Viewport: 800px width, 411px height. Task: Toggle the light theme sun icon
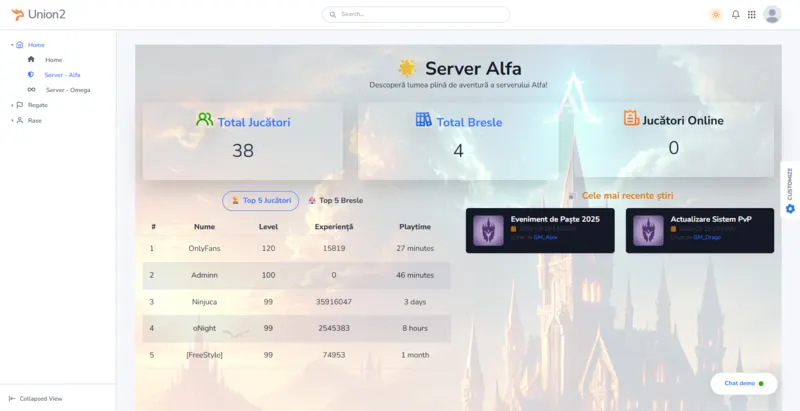click(716, 14)
